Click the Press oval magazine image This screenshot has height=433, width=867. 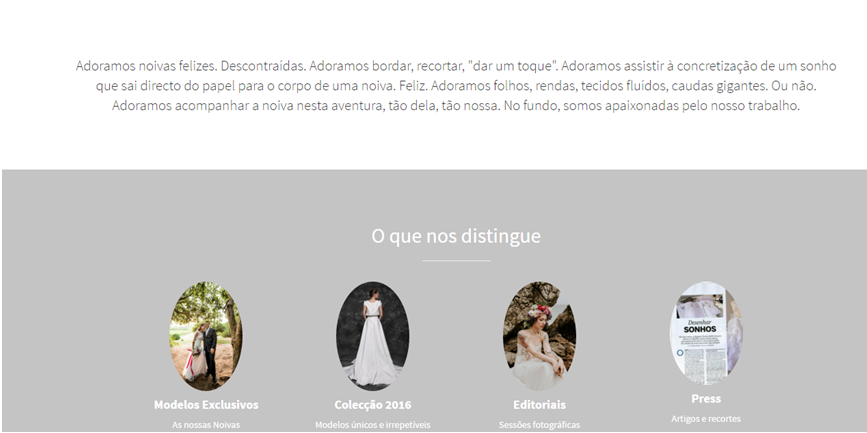[706, 333]
